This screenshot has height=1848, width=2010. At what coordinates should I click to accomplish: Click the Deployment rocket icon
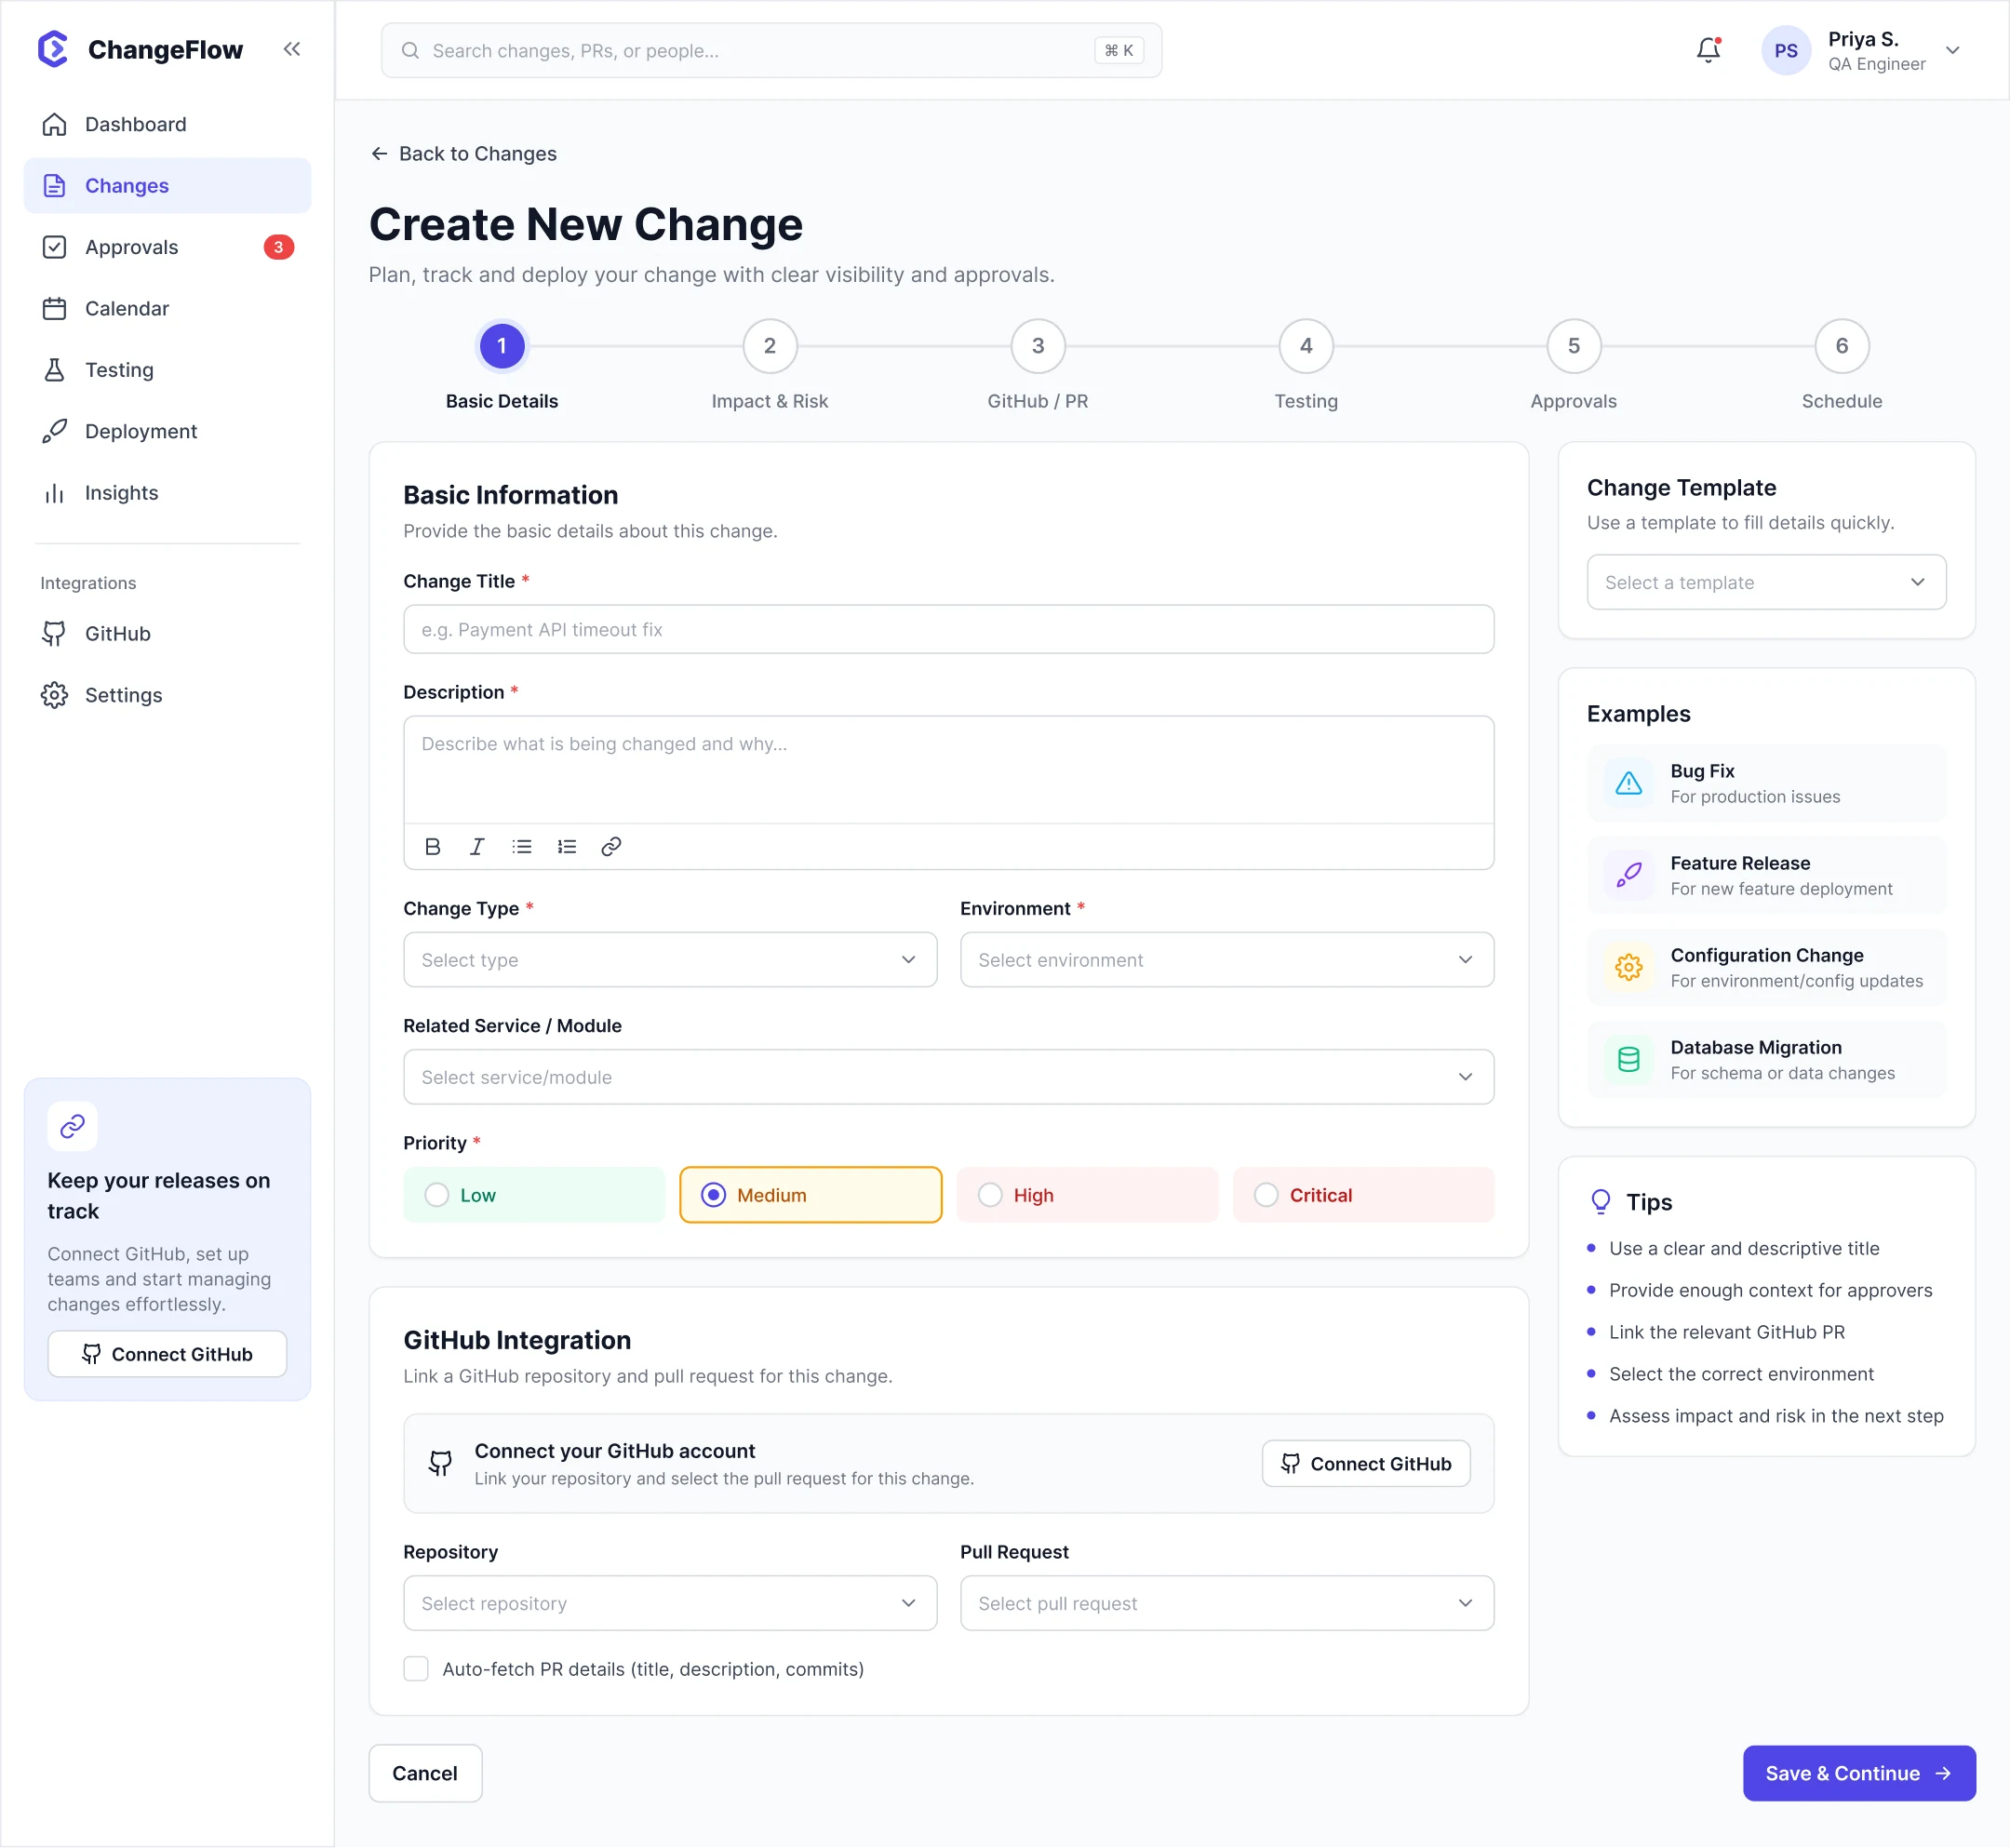click(55, 431)
